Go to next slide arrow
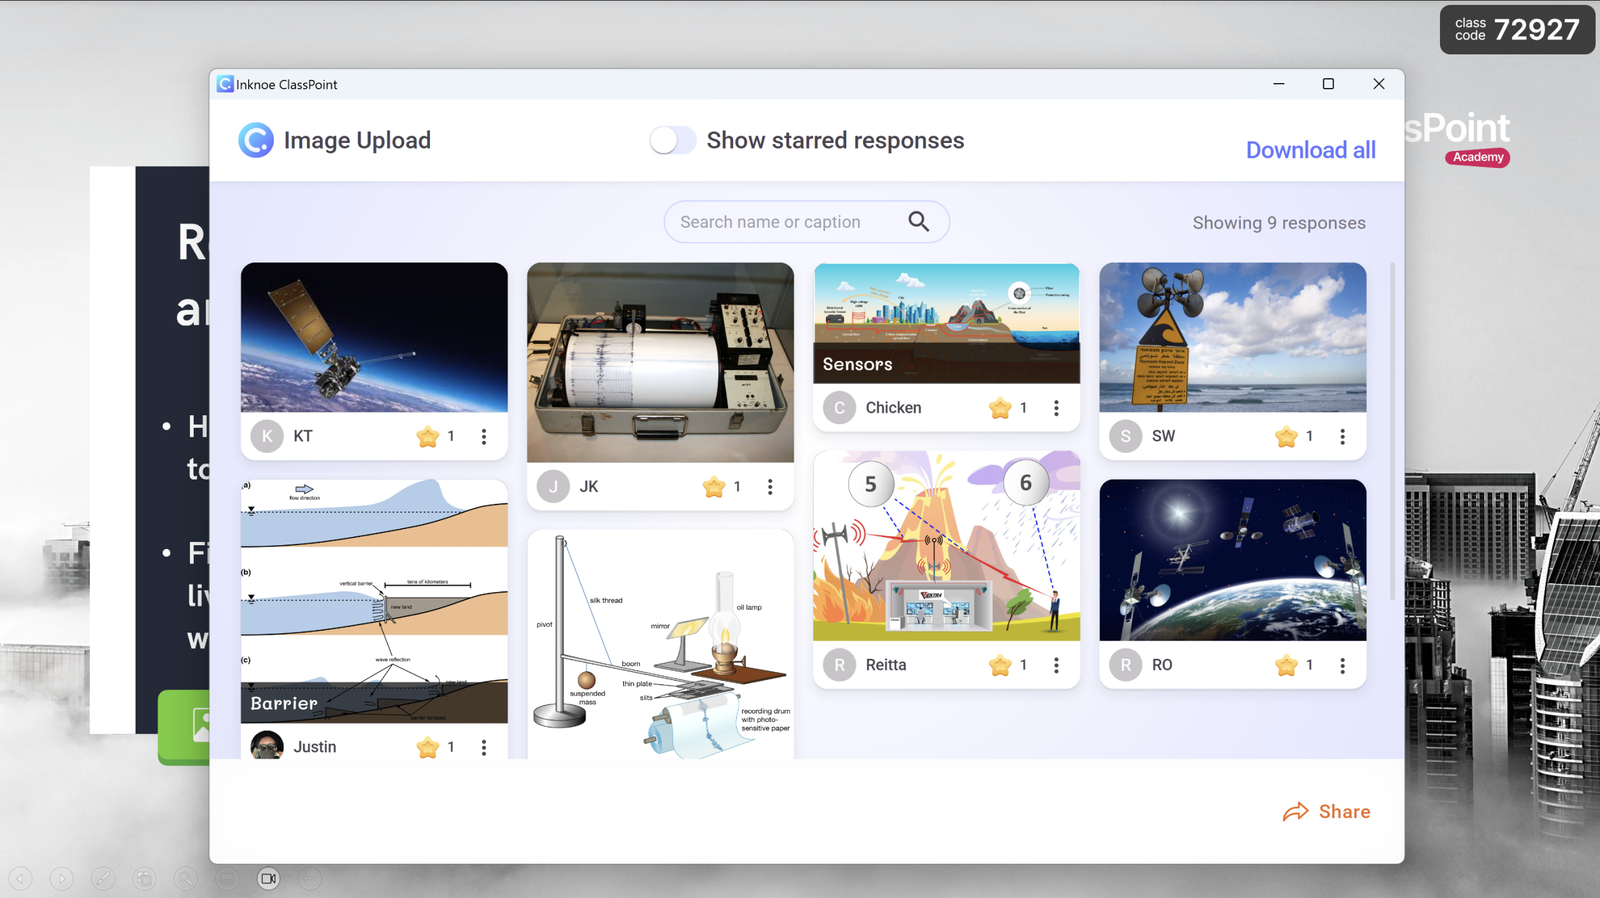The image size is (1600, 898). (62, 879)
